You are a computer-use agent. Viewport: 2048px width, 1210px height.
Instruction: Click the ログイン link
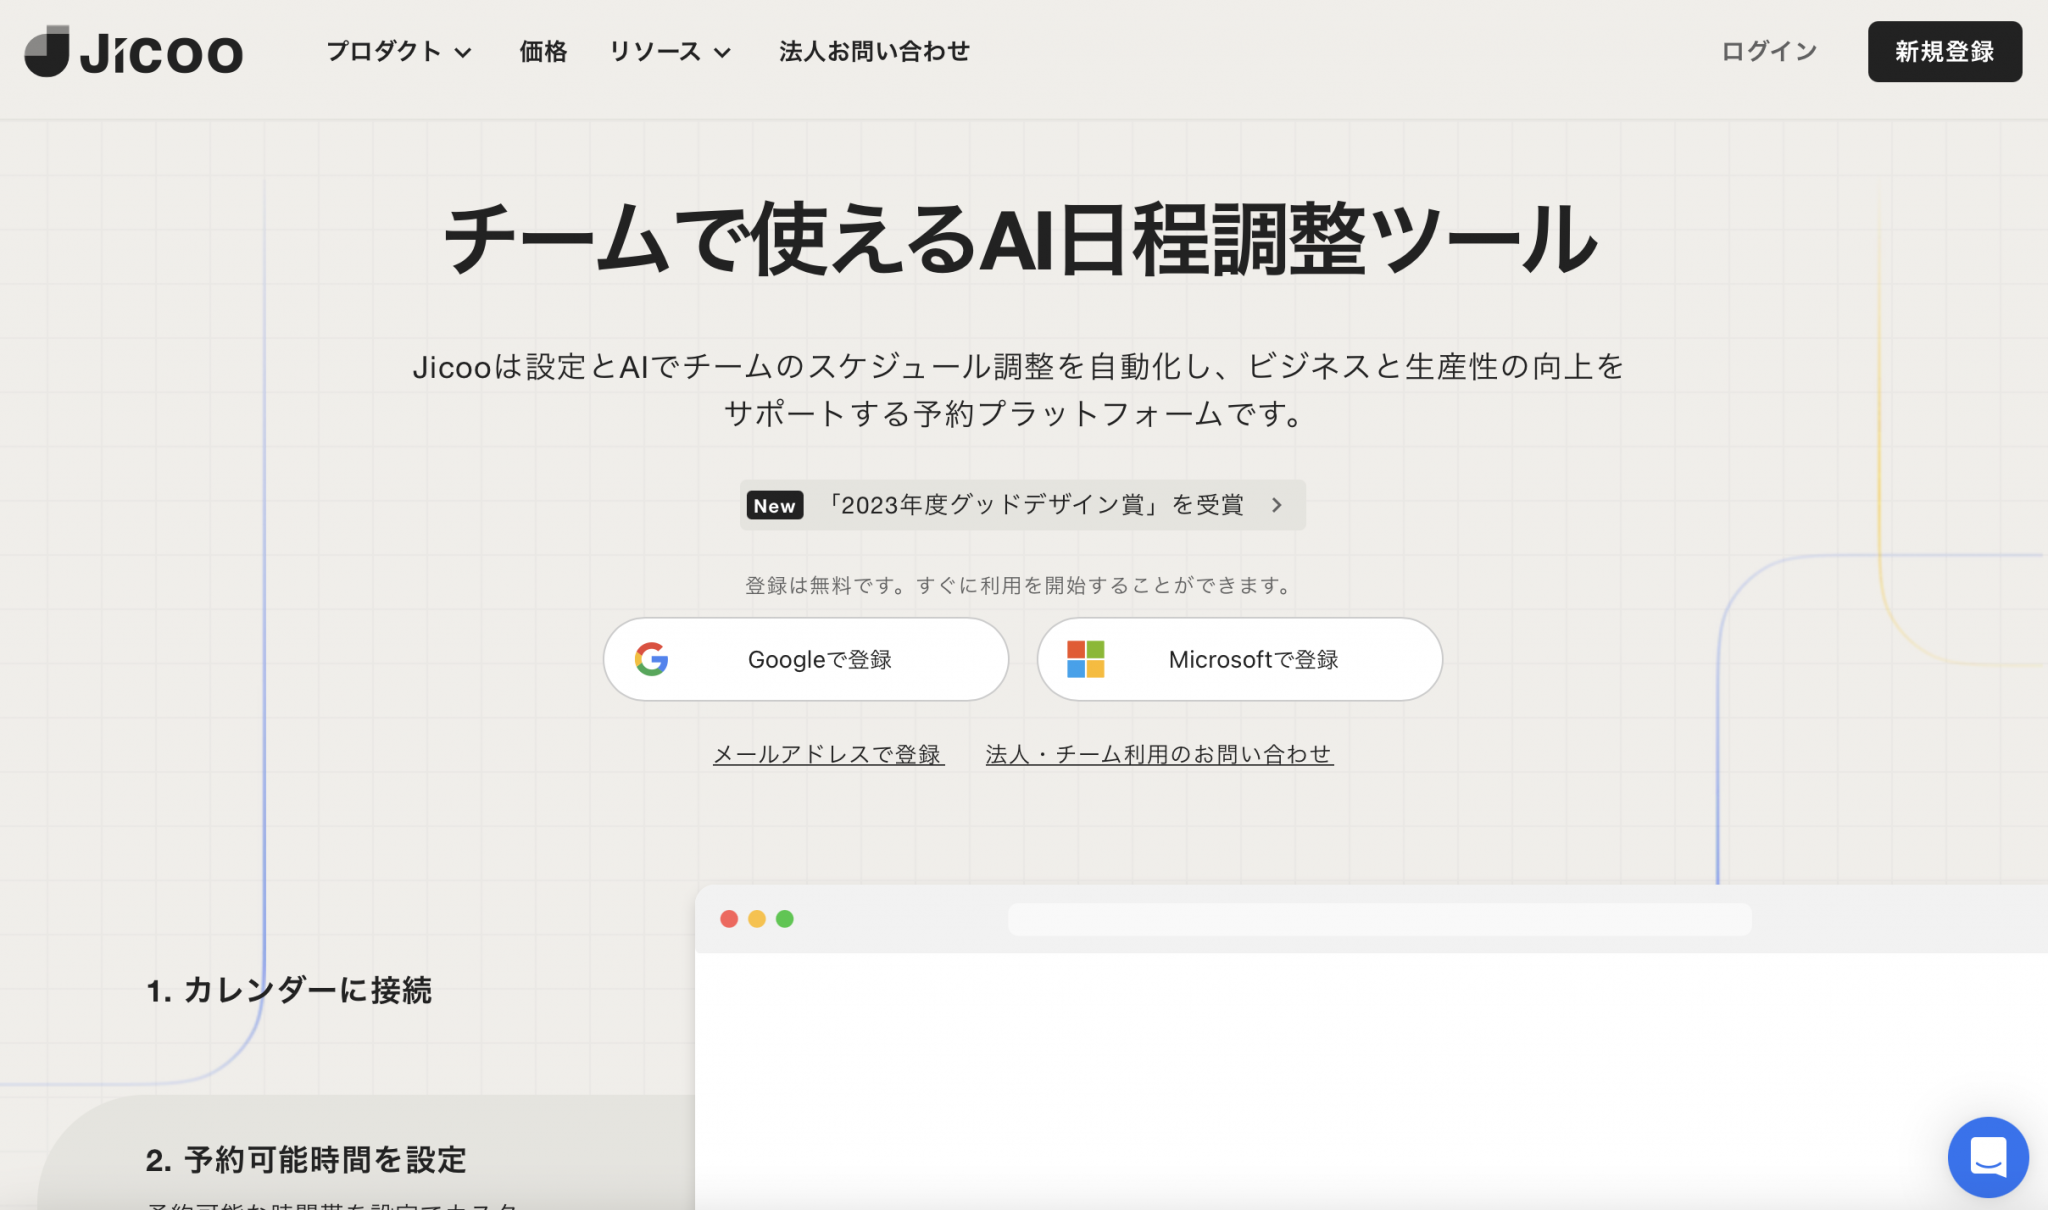[1768, 51]
